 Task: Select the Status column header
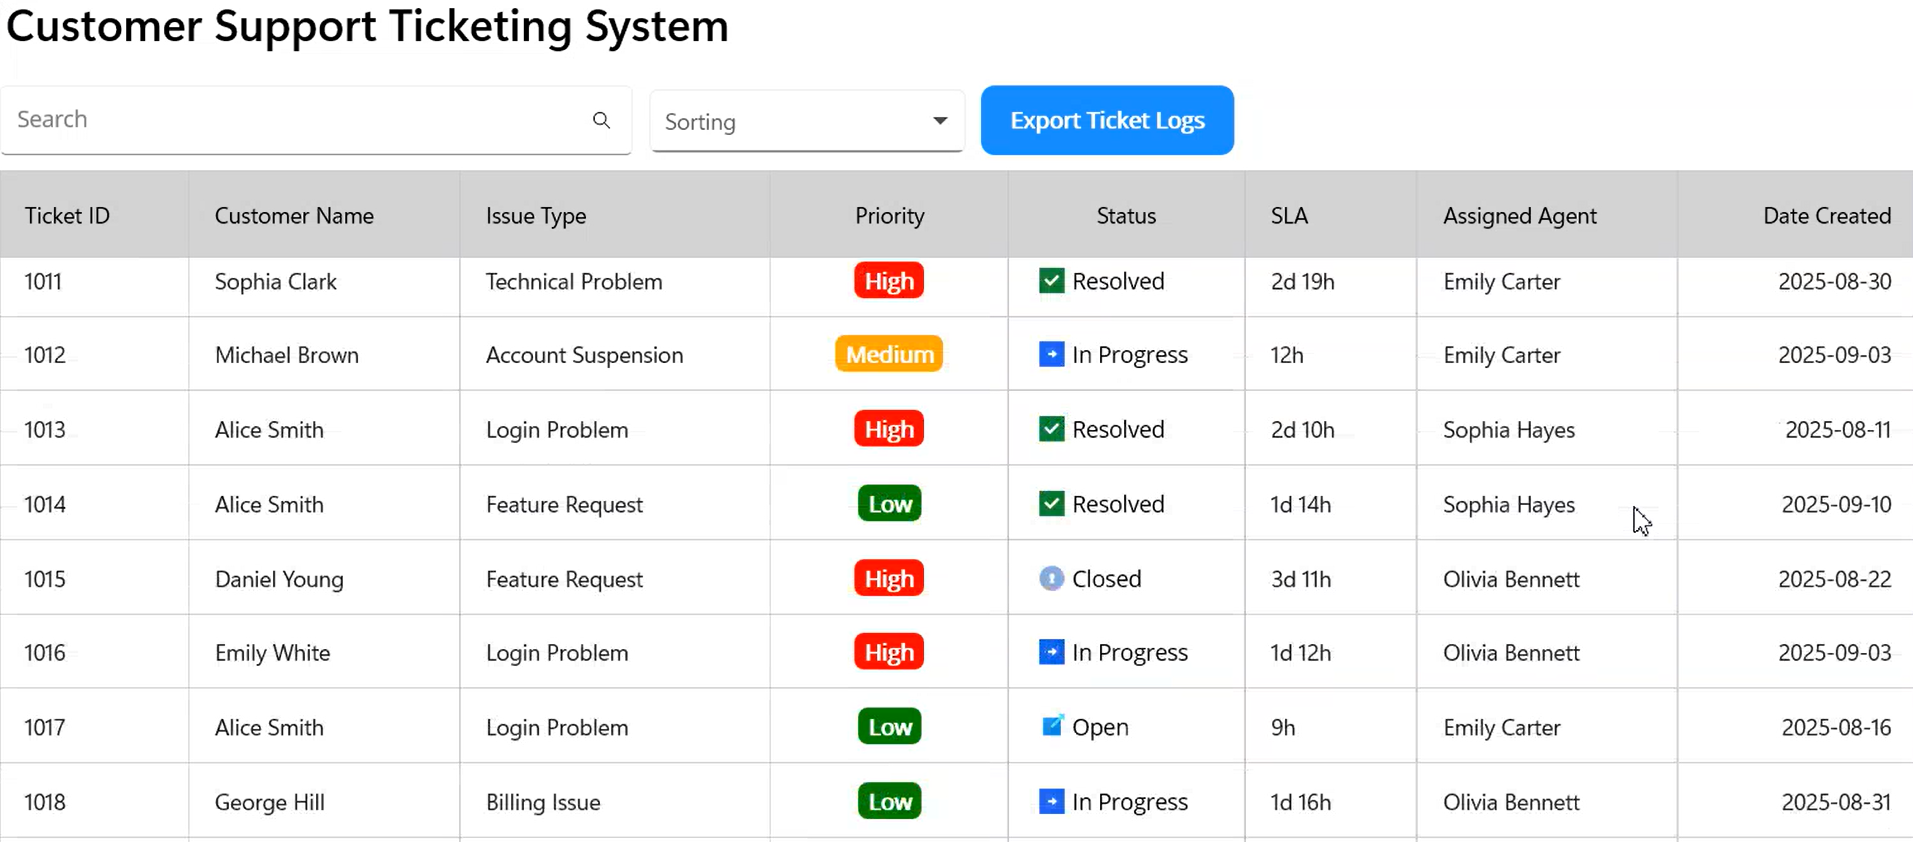pos(1125,215)
